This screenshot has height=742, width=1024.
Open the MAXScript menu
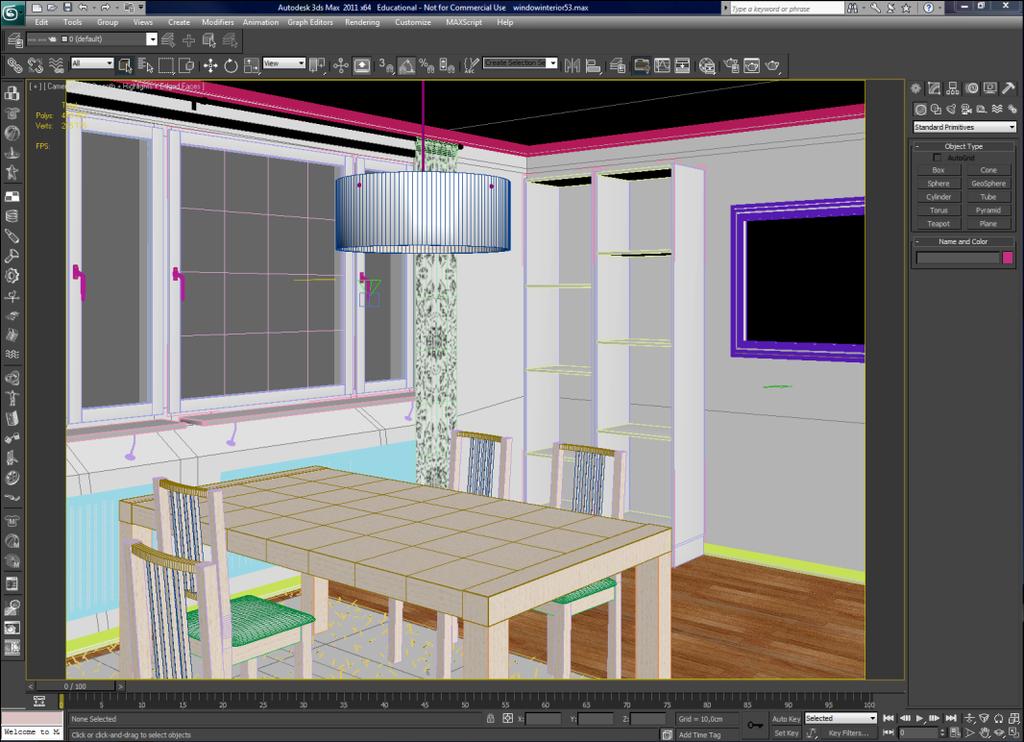(464, 22)
